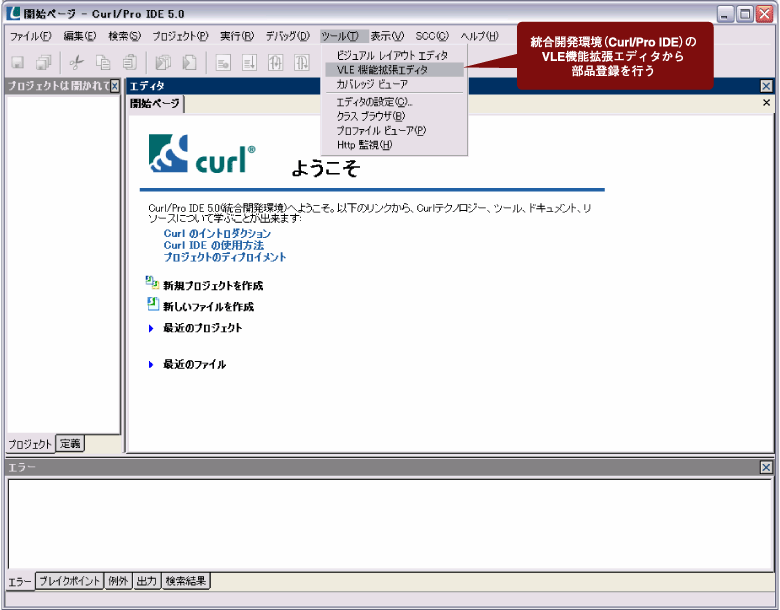Viewport: 780px width, 610px height.
Task: Click the Paste clipboard icon
Action: click(x=130, y=62)
